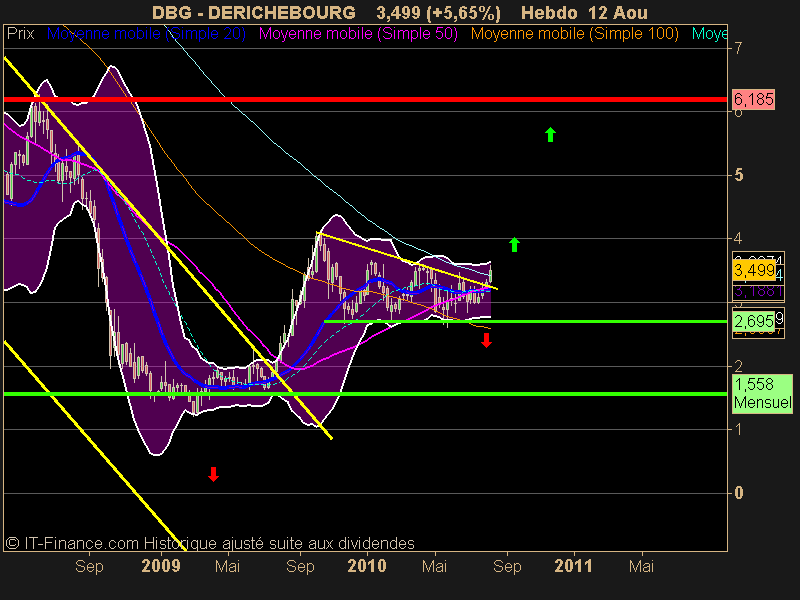
Task: Click the "Hebdo 12 Aou" period label
Action: point(585,13)
